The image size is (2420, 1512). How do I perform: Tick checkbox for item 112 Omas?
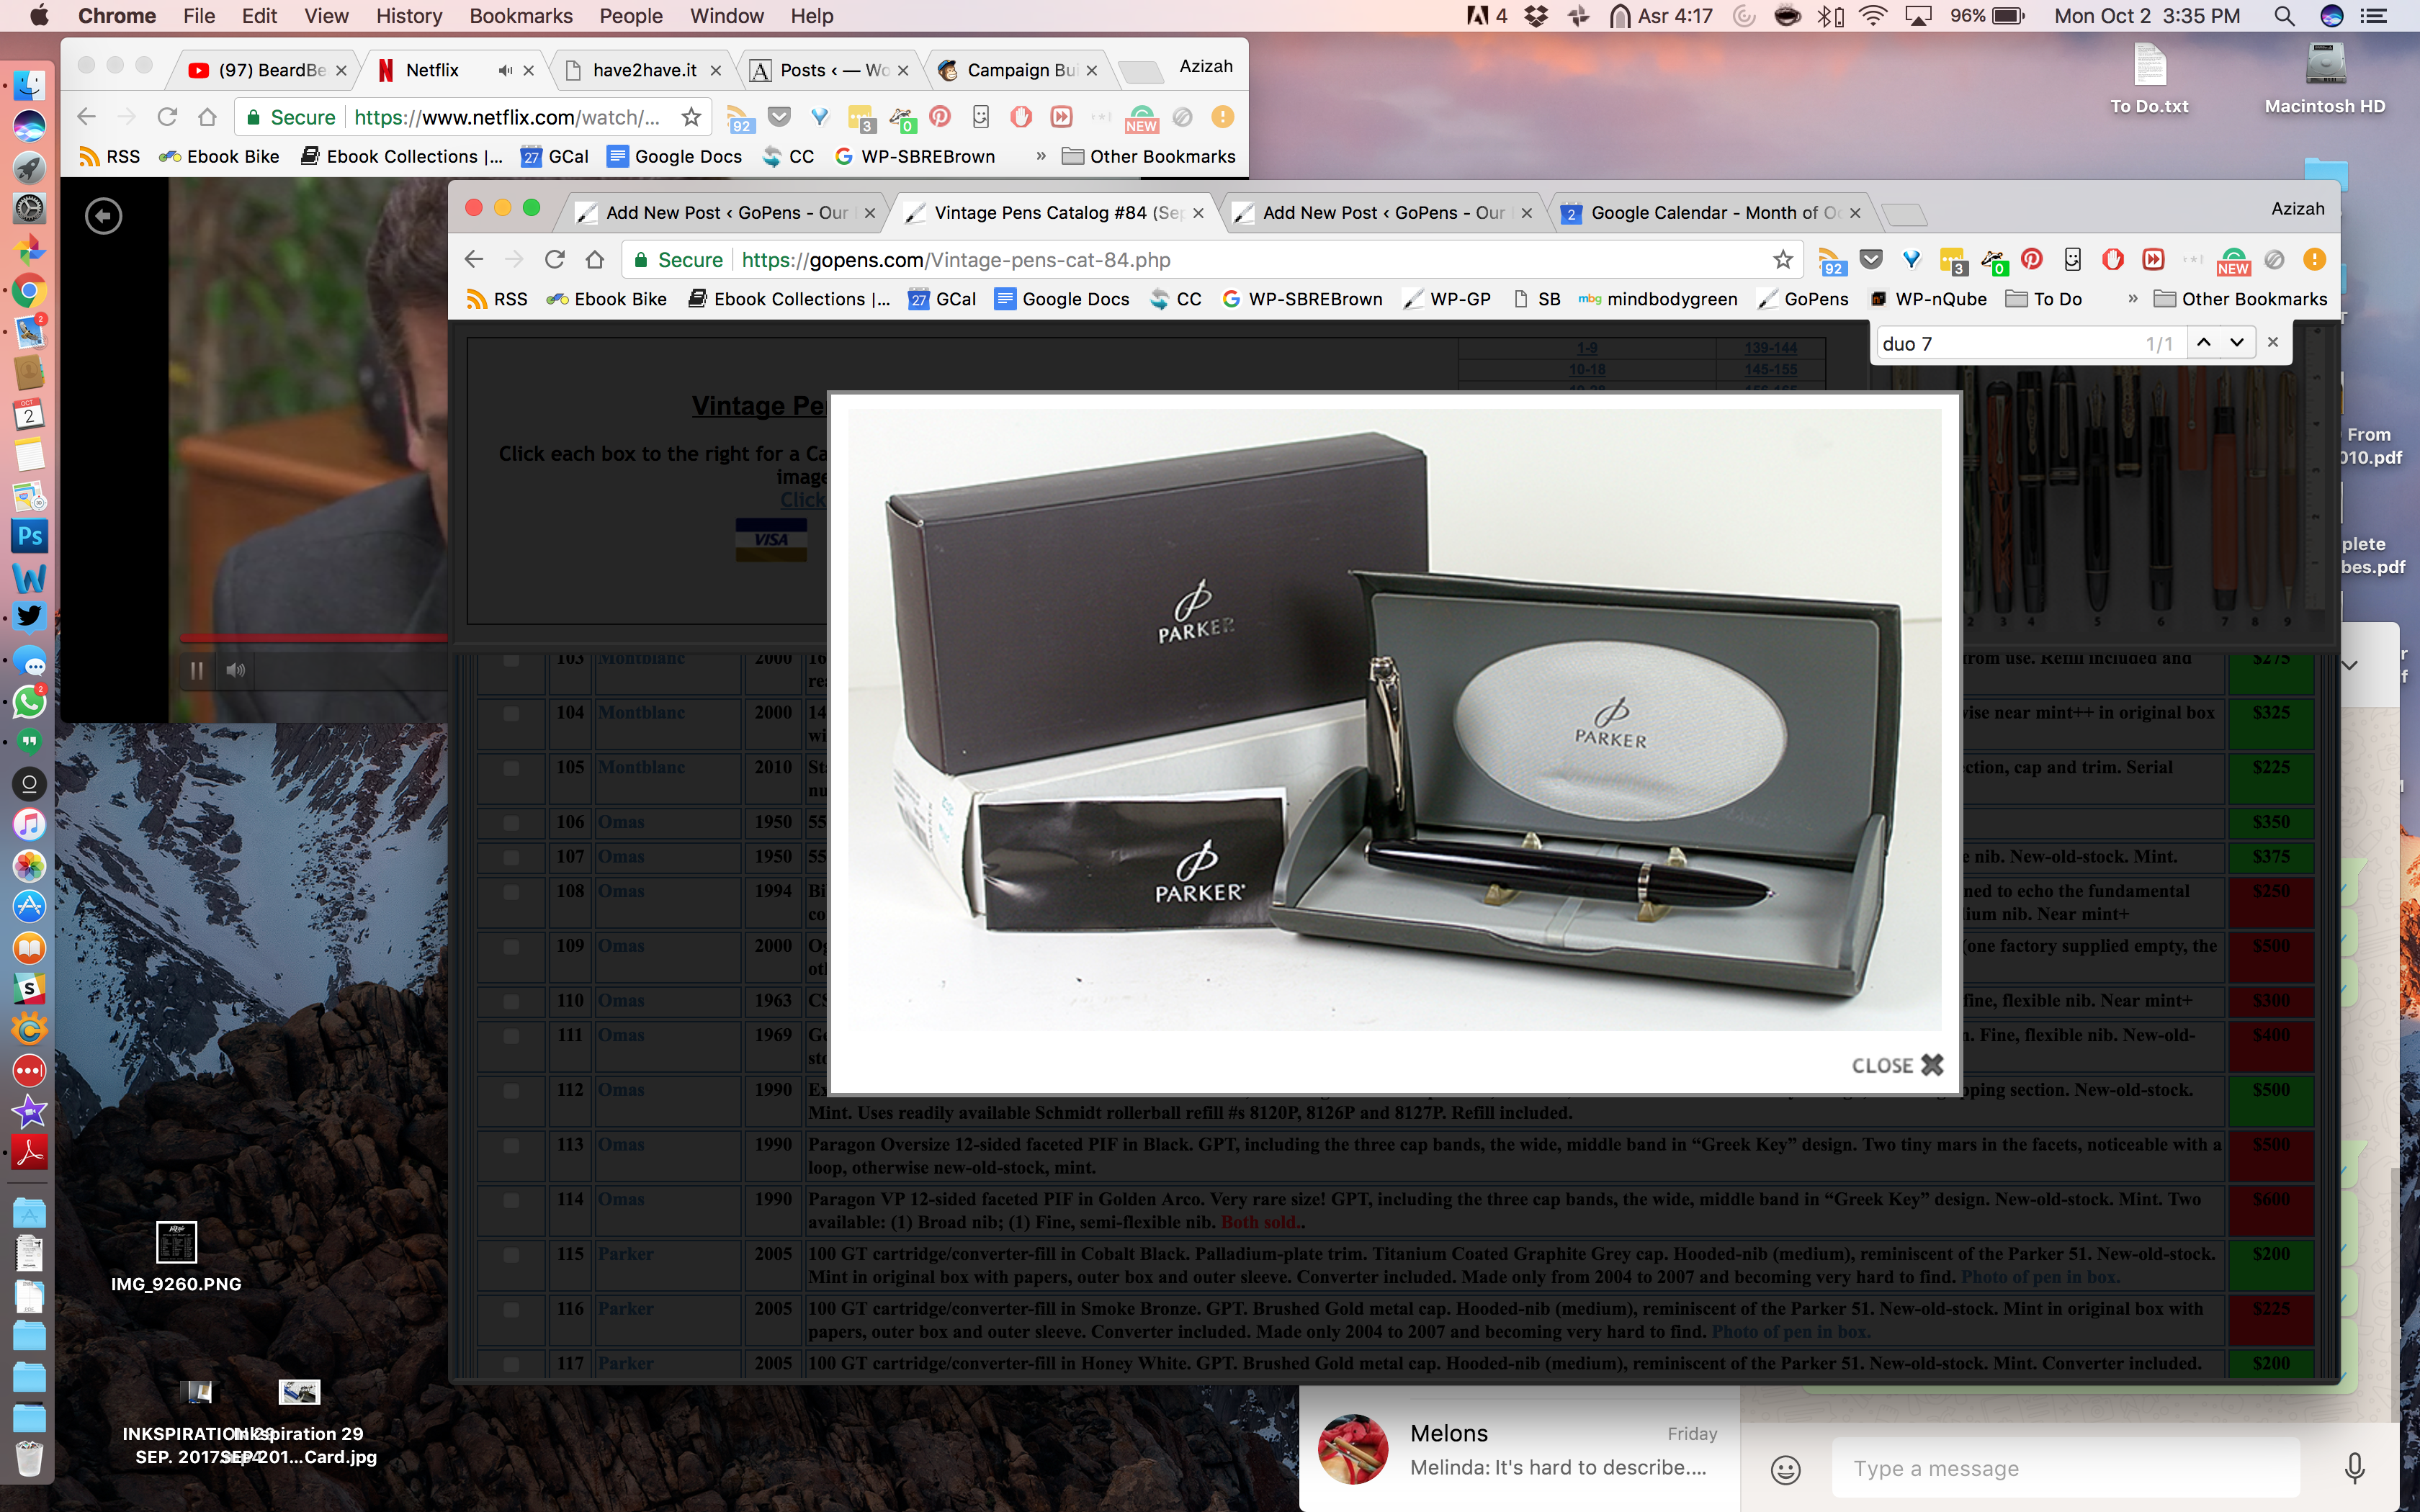tap(511, 1091)
